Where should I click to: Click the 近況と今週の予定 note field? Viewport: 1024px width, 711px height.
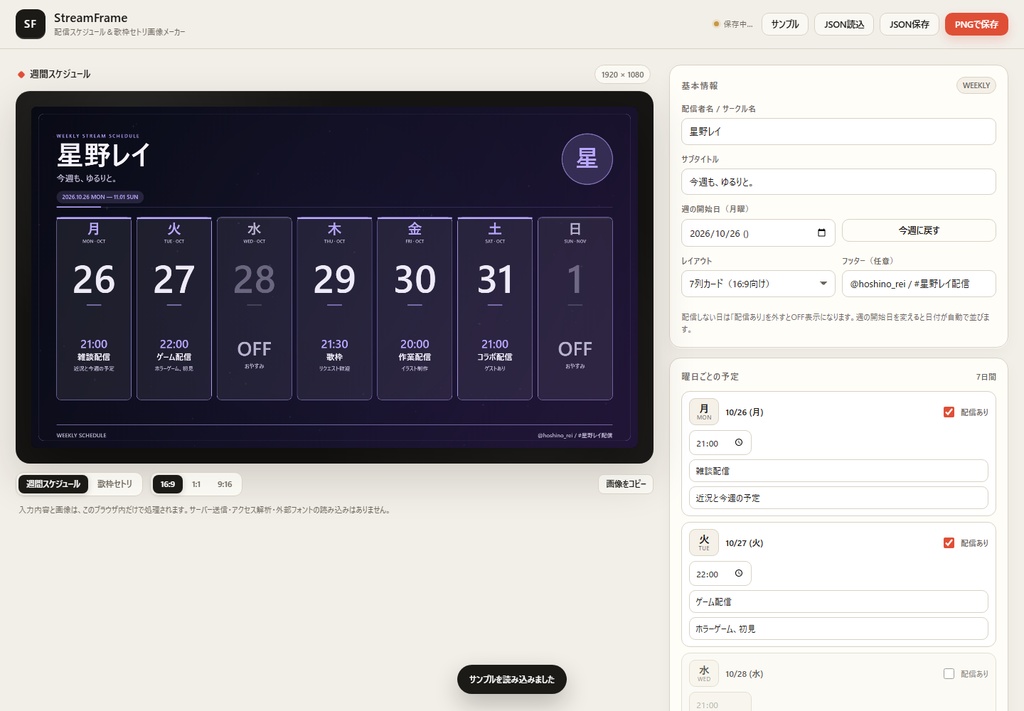[839, 498]
